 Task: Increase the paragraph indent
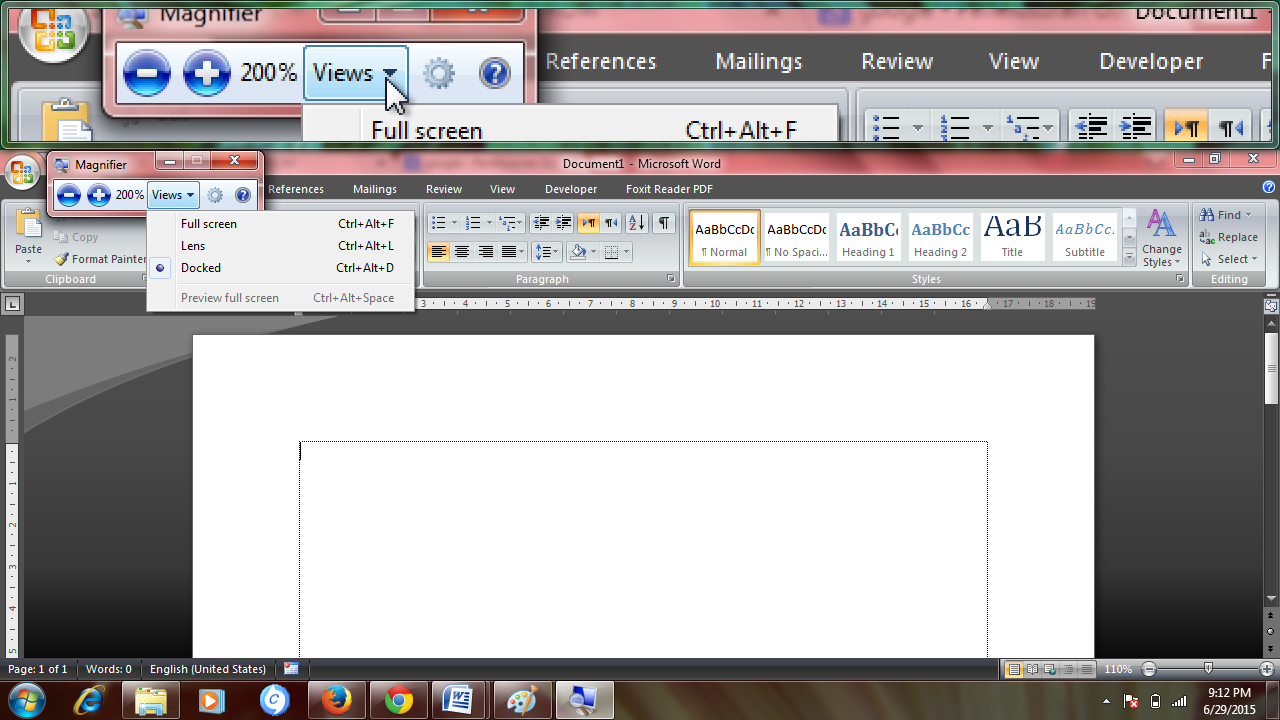click(x=563, y=222)
